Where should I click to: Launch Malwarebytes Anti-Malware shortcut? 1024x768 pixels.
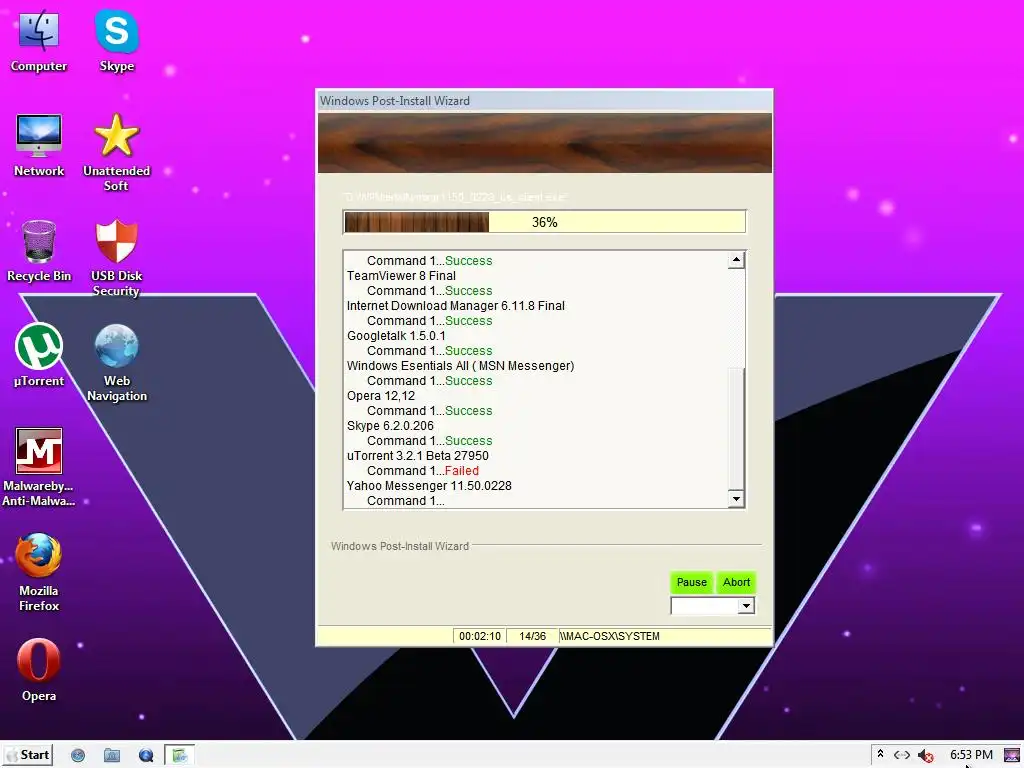[x=39, y=467]
